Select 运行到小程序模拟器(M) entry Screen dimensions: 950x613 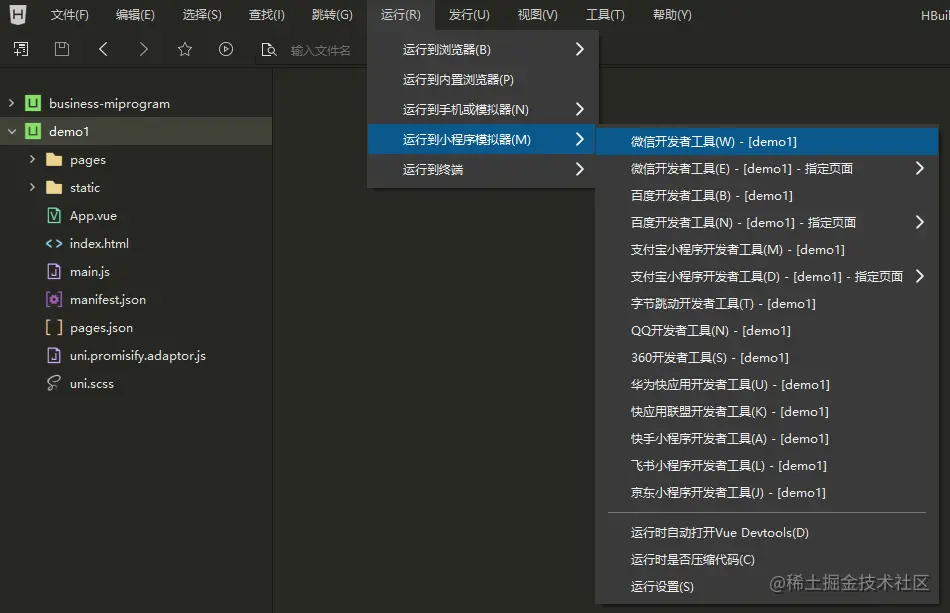(x=482, y=139)
